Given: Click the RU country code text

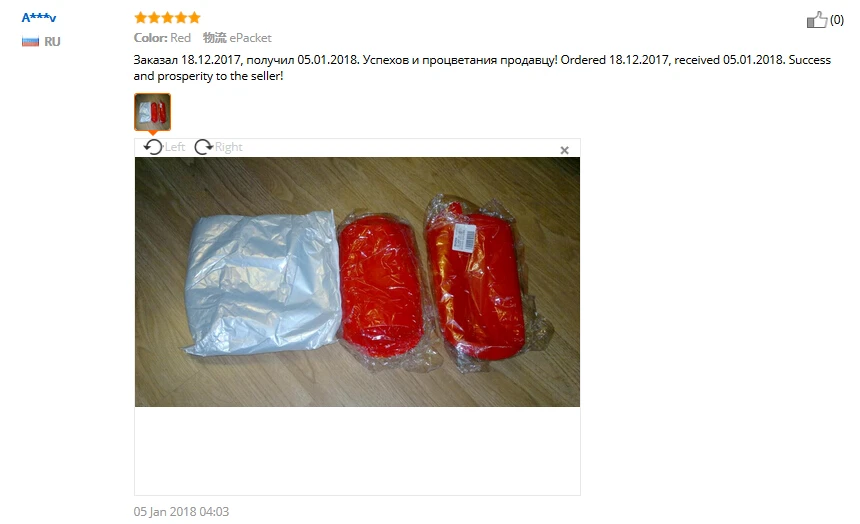Looking at the screenshot, I should 52,42.
